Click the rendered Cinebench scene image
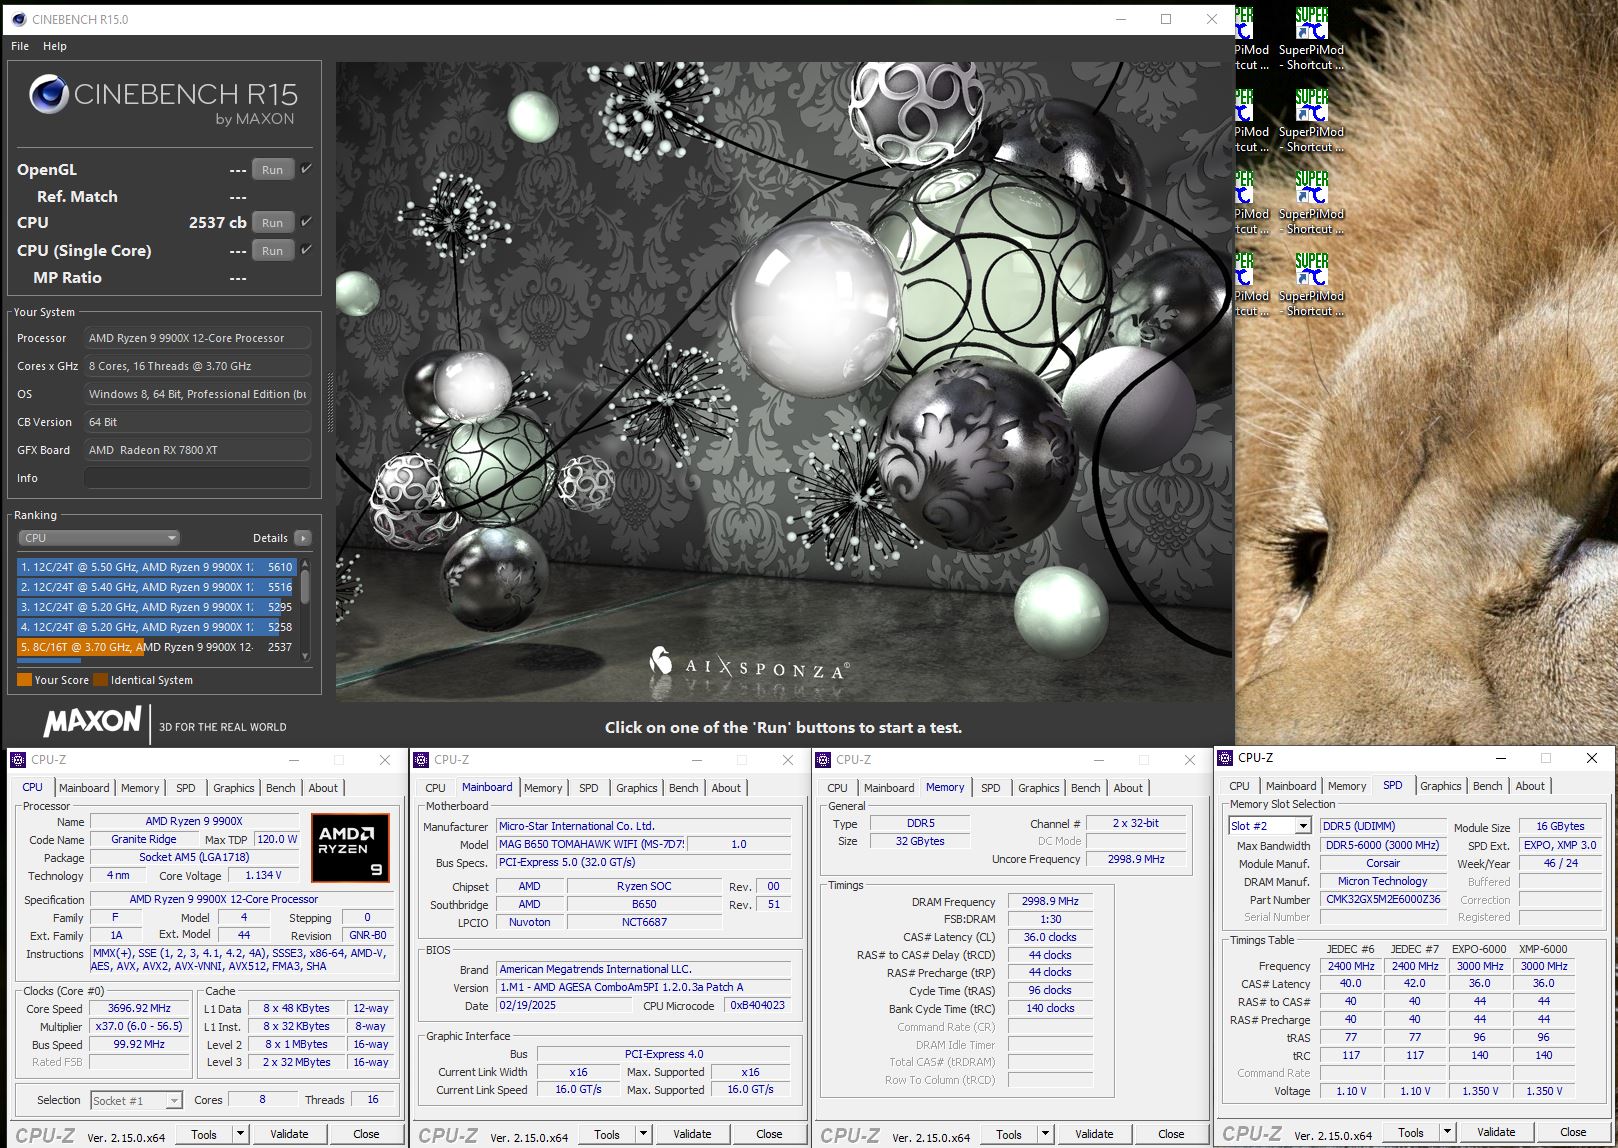The image size is (1618, 1148). point(784,381)
